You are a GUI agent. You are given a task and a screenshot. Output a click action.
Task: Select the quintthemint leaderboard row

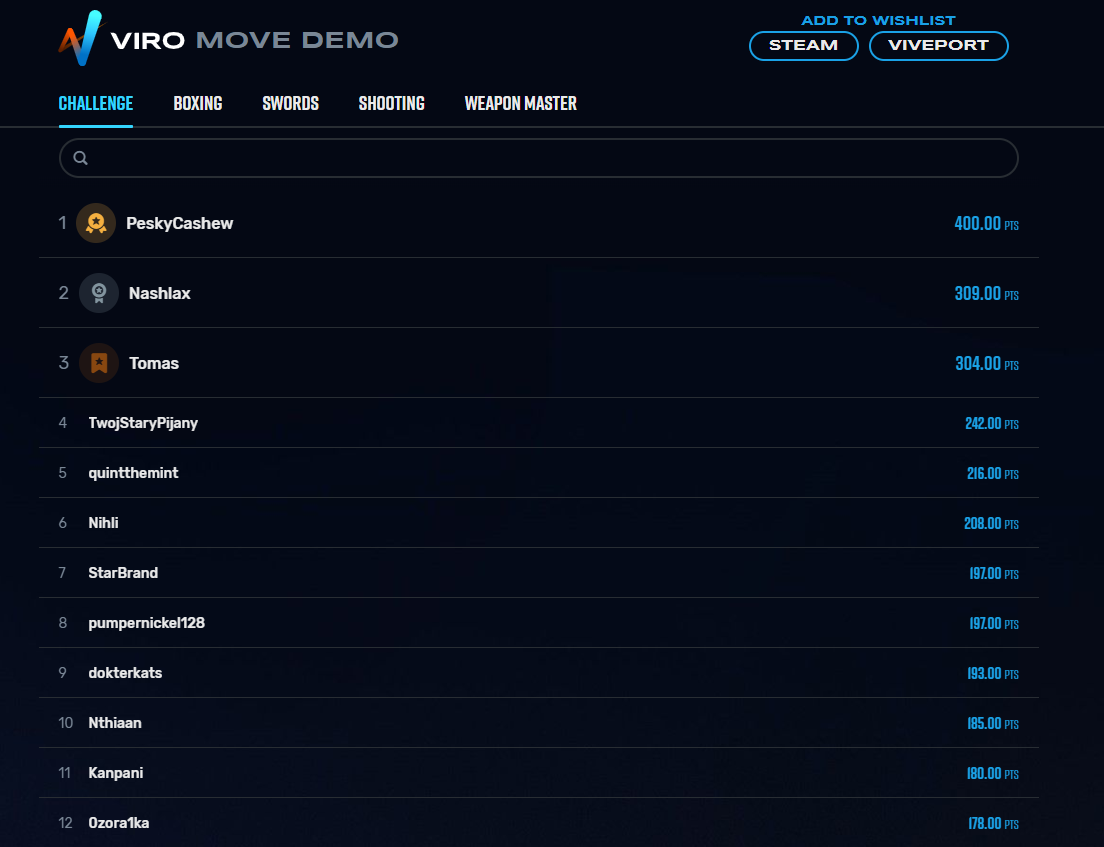(x=133, y=473)
